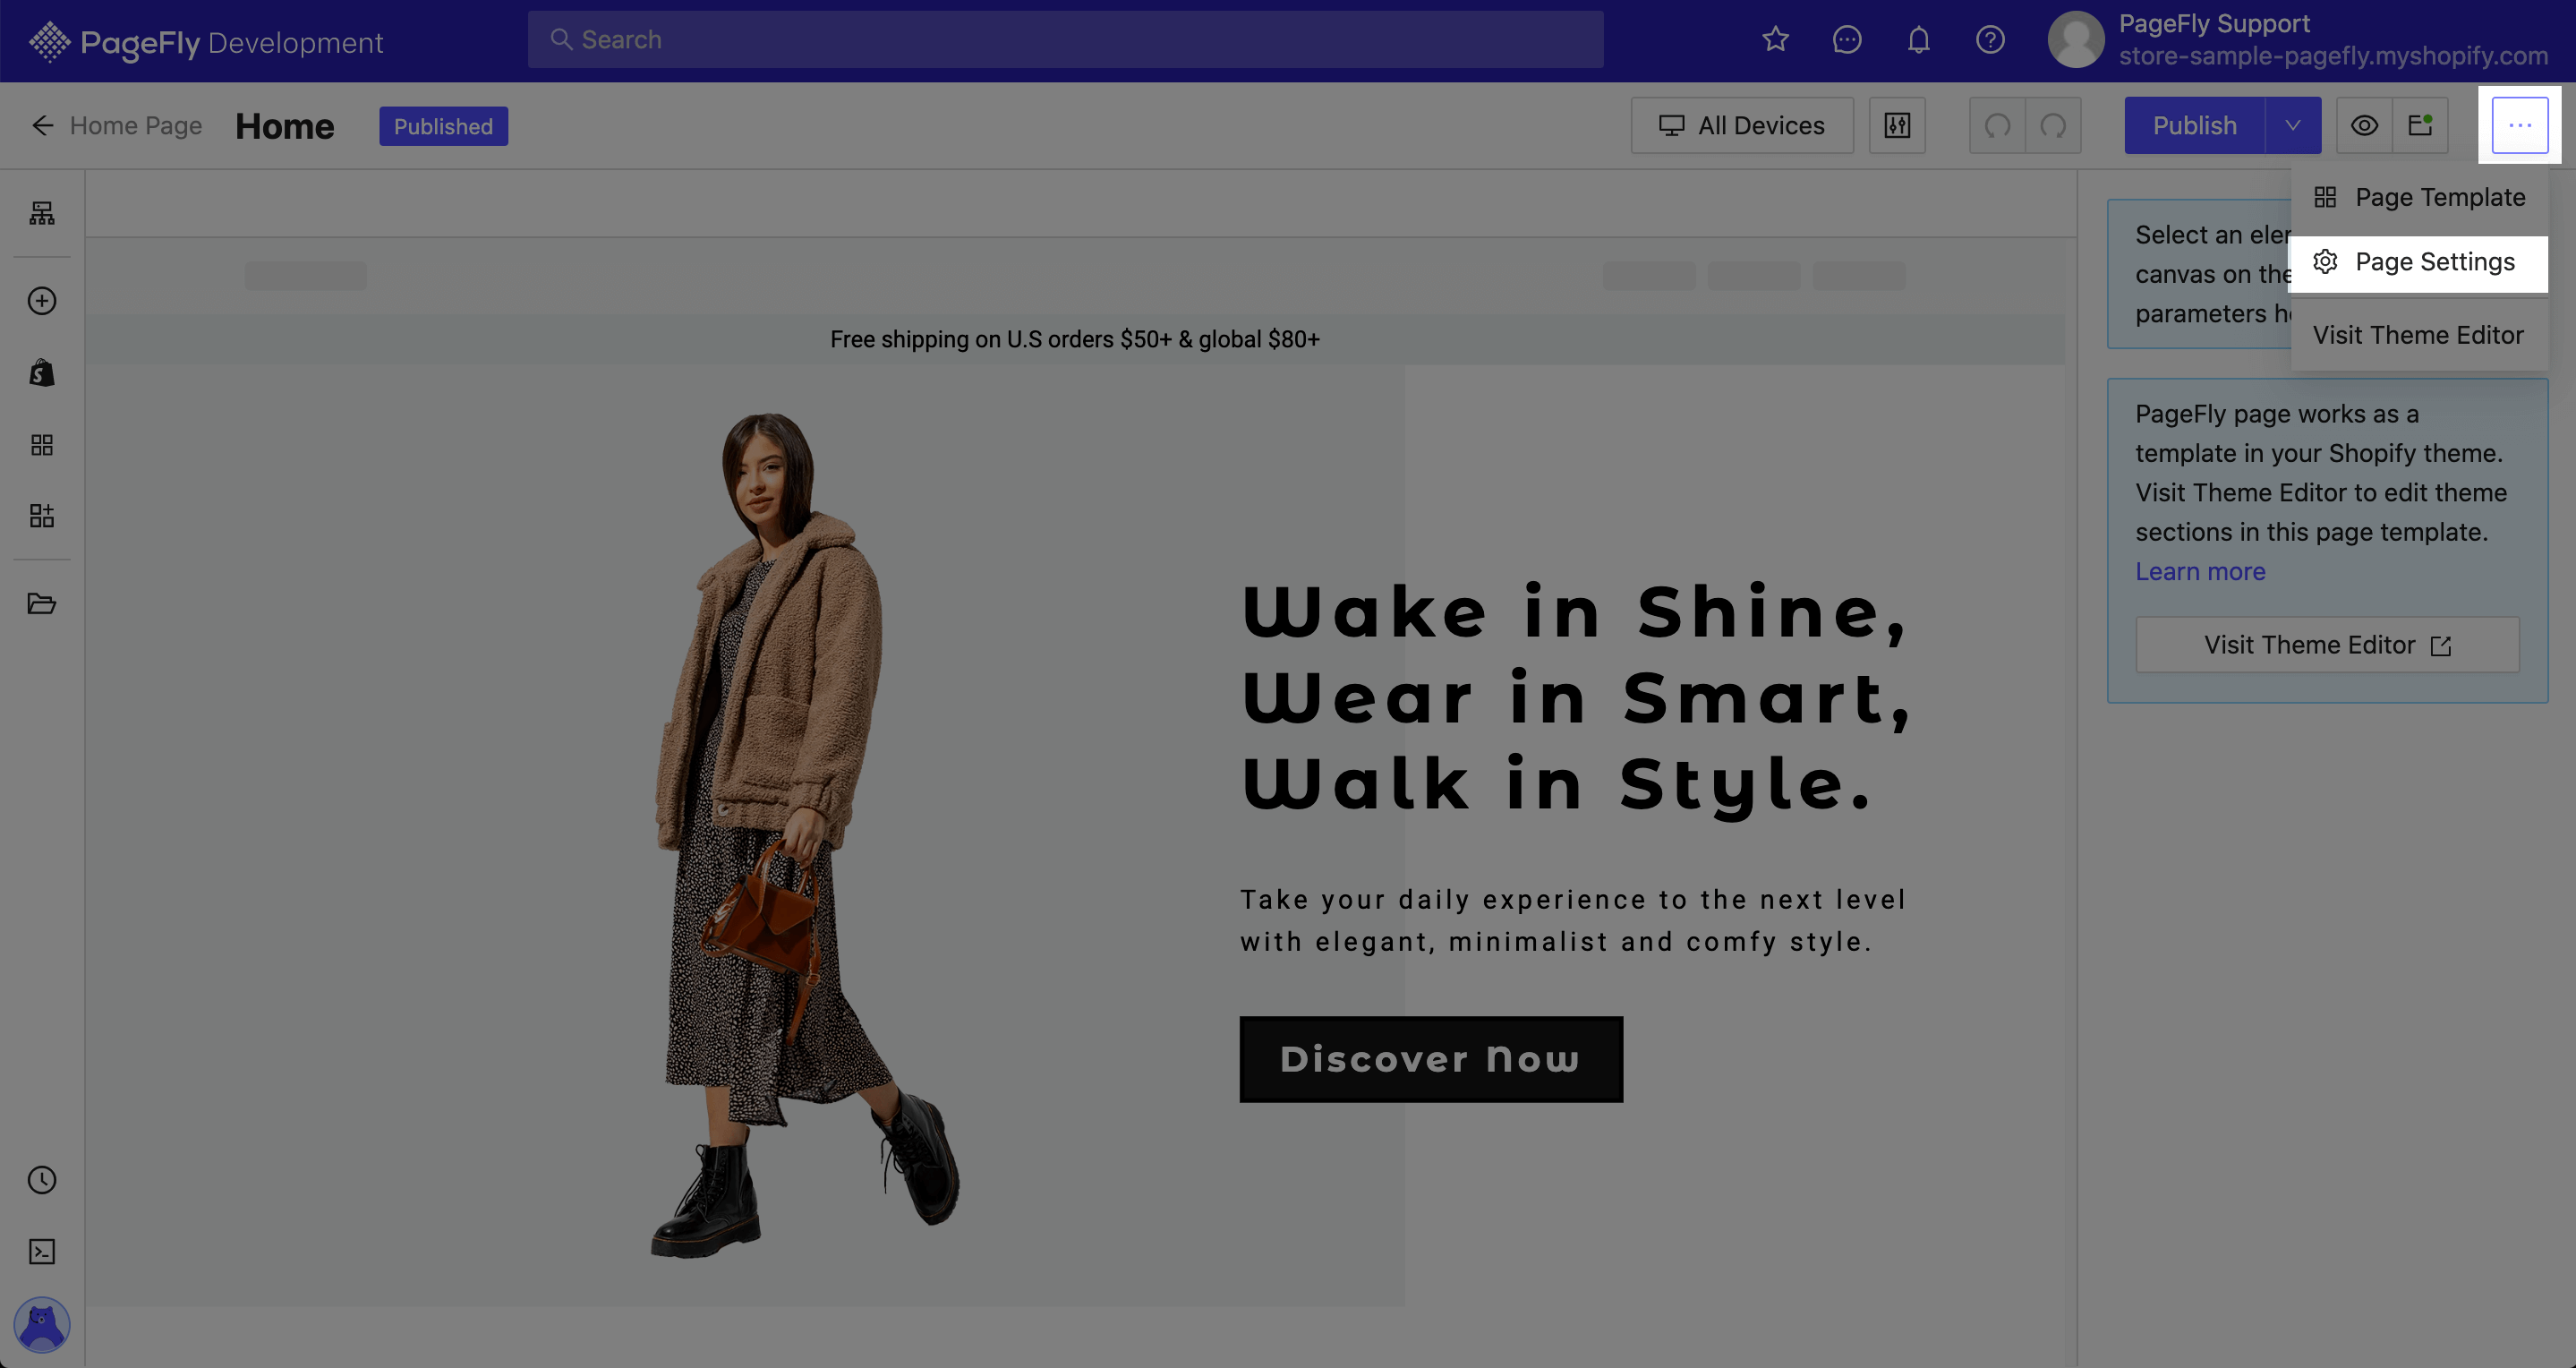2576x1368 pixels.
Task: Select the Take your daily experience paragraph
Action: click(x=1573, y=921)
